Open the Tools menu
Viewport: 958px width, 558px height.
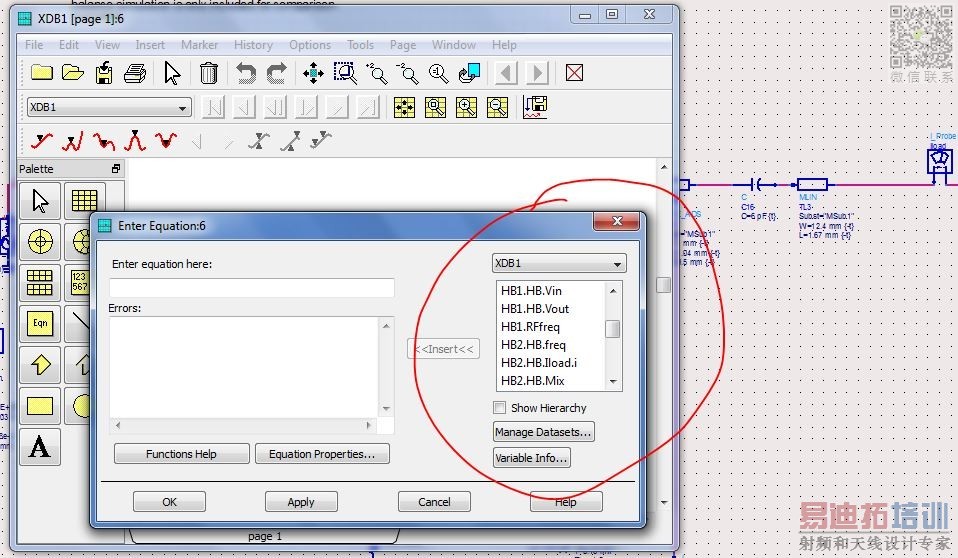360,45
